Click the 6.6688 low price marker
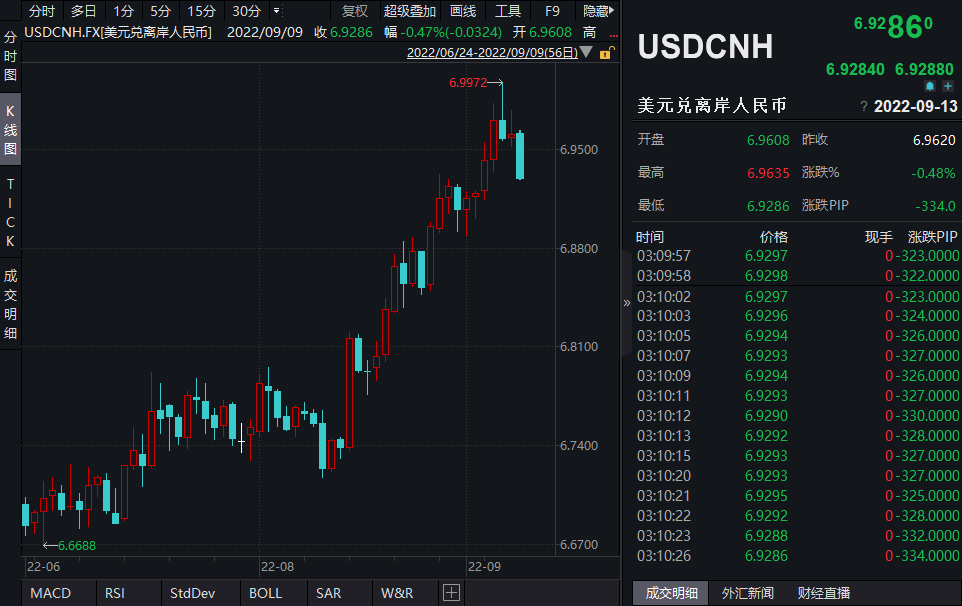Image resolution: width=962 pixels, height=606 pixels. click(77, 545)
